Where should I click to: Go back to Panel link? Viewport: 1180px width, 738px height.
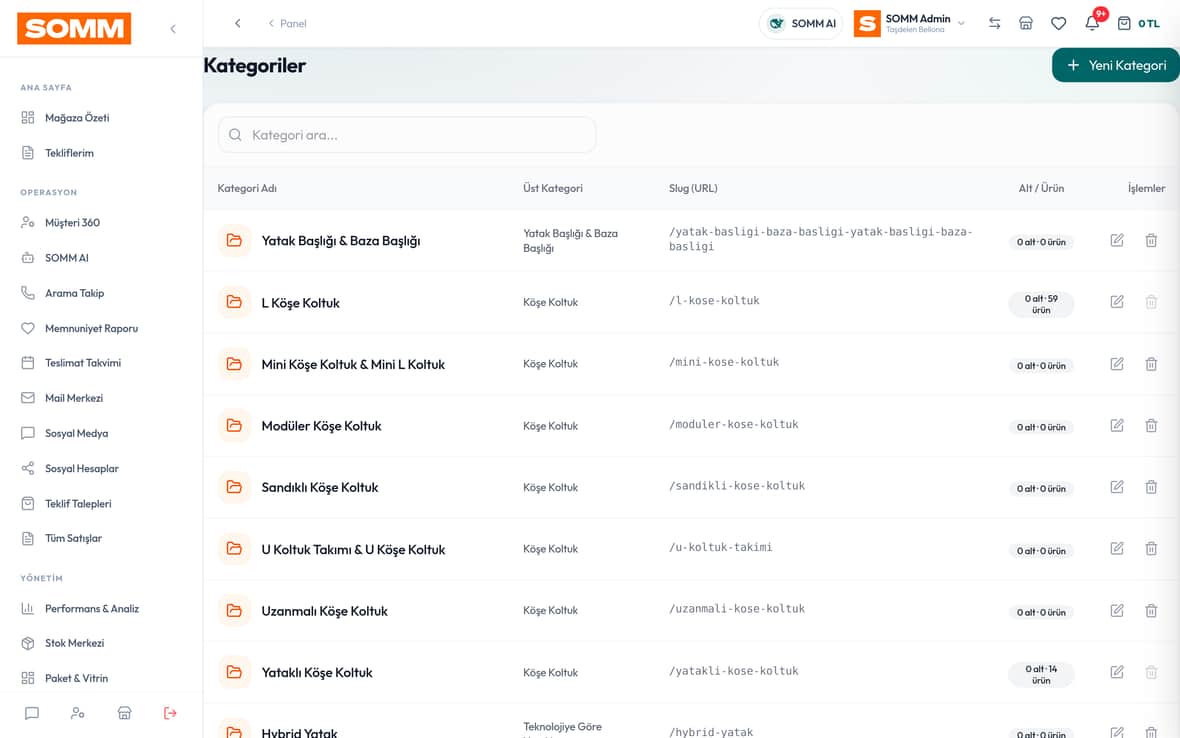[287, 23]
